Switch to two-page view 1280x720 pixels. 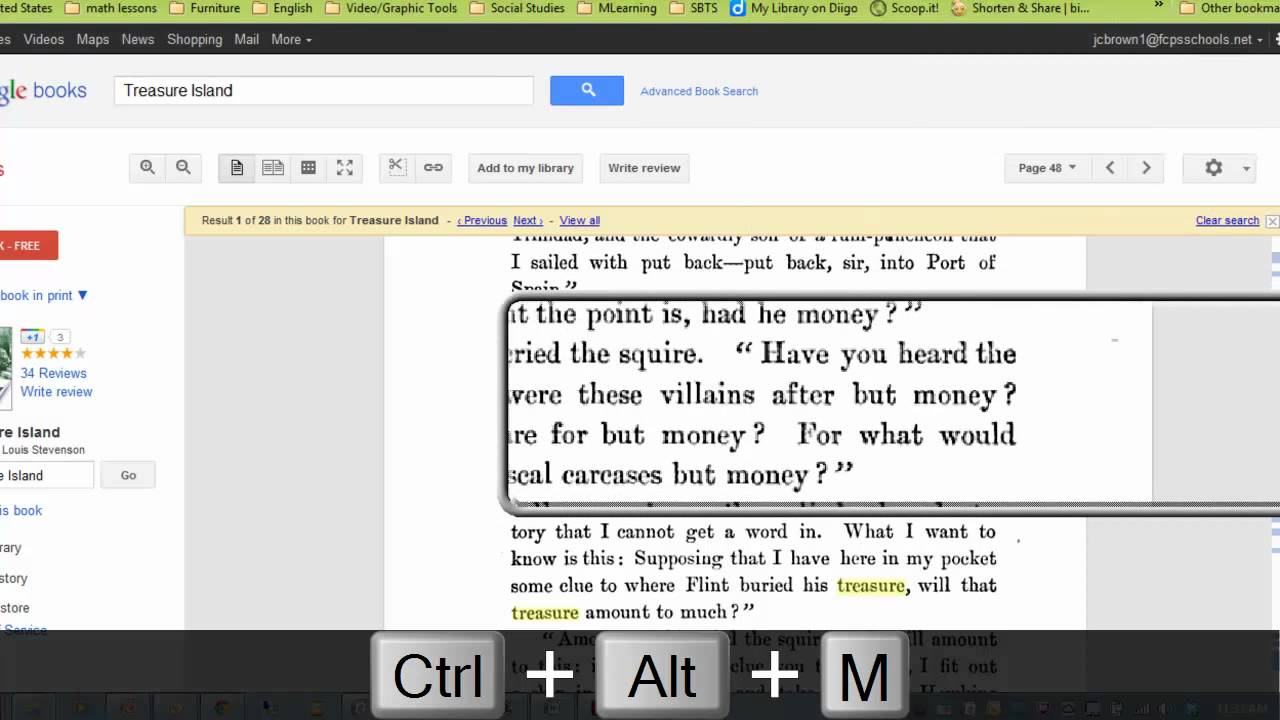tap(273, 168)
